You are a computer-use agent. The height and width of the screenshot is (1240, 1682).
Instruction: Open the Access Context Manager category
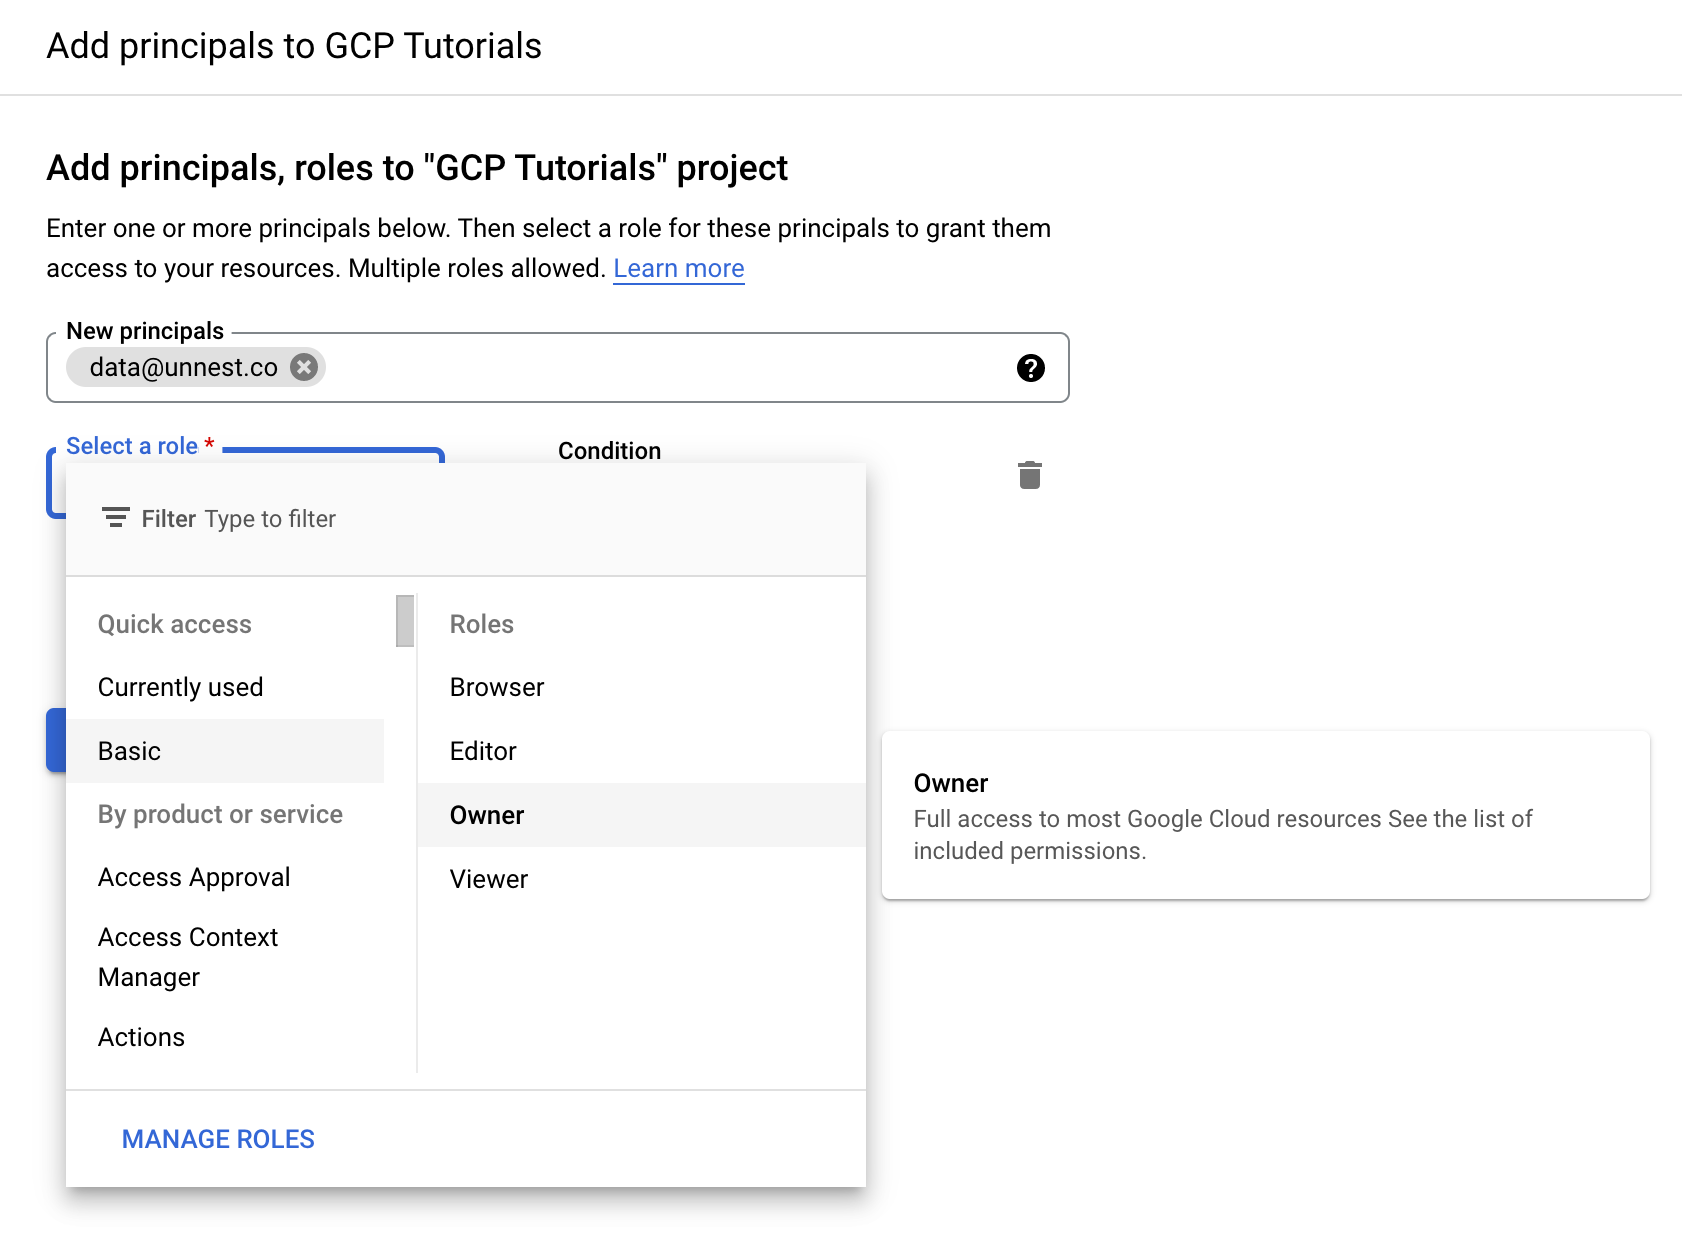(225, 957)
